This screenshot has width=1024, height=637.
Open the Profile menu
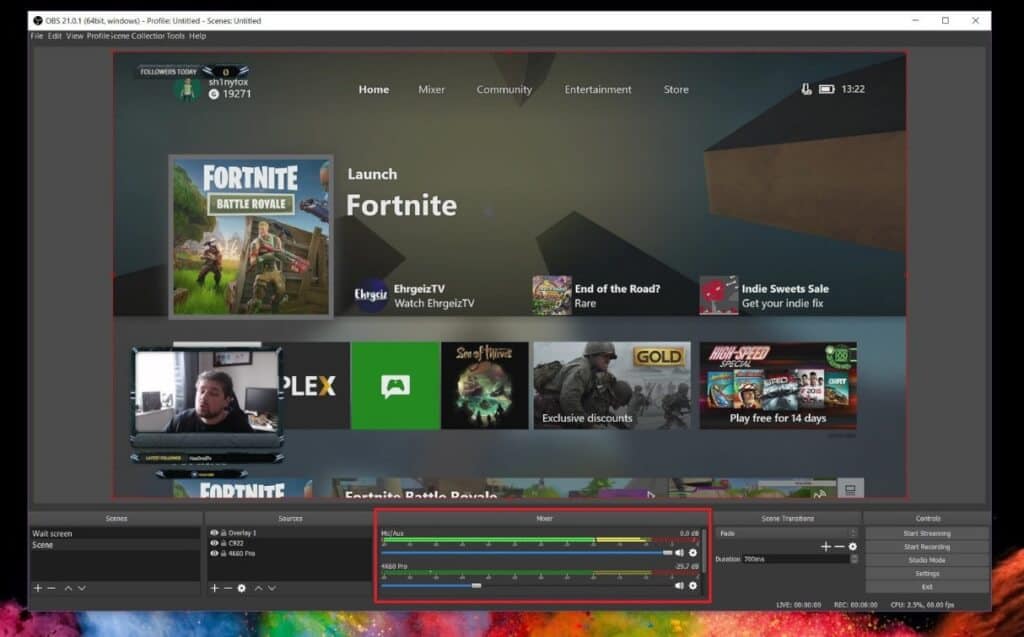[97, 36]
